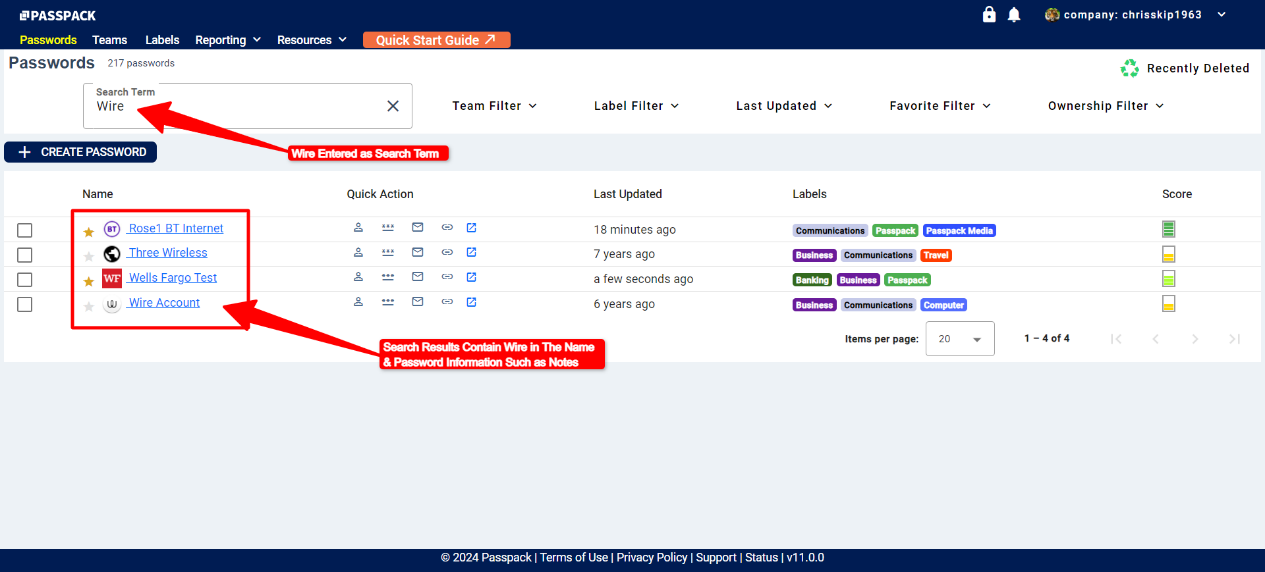Sort by the Score column header

1177,194
